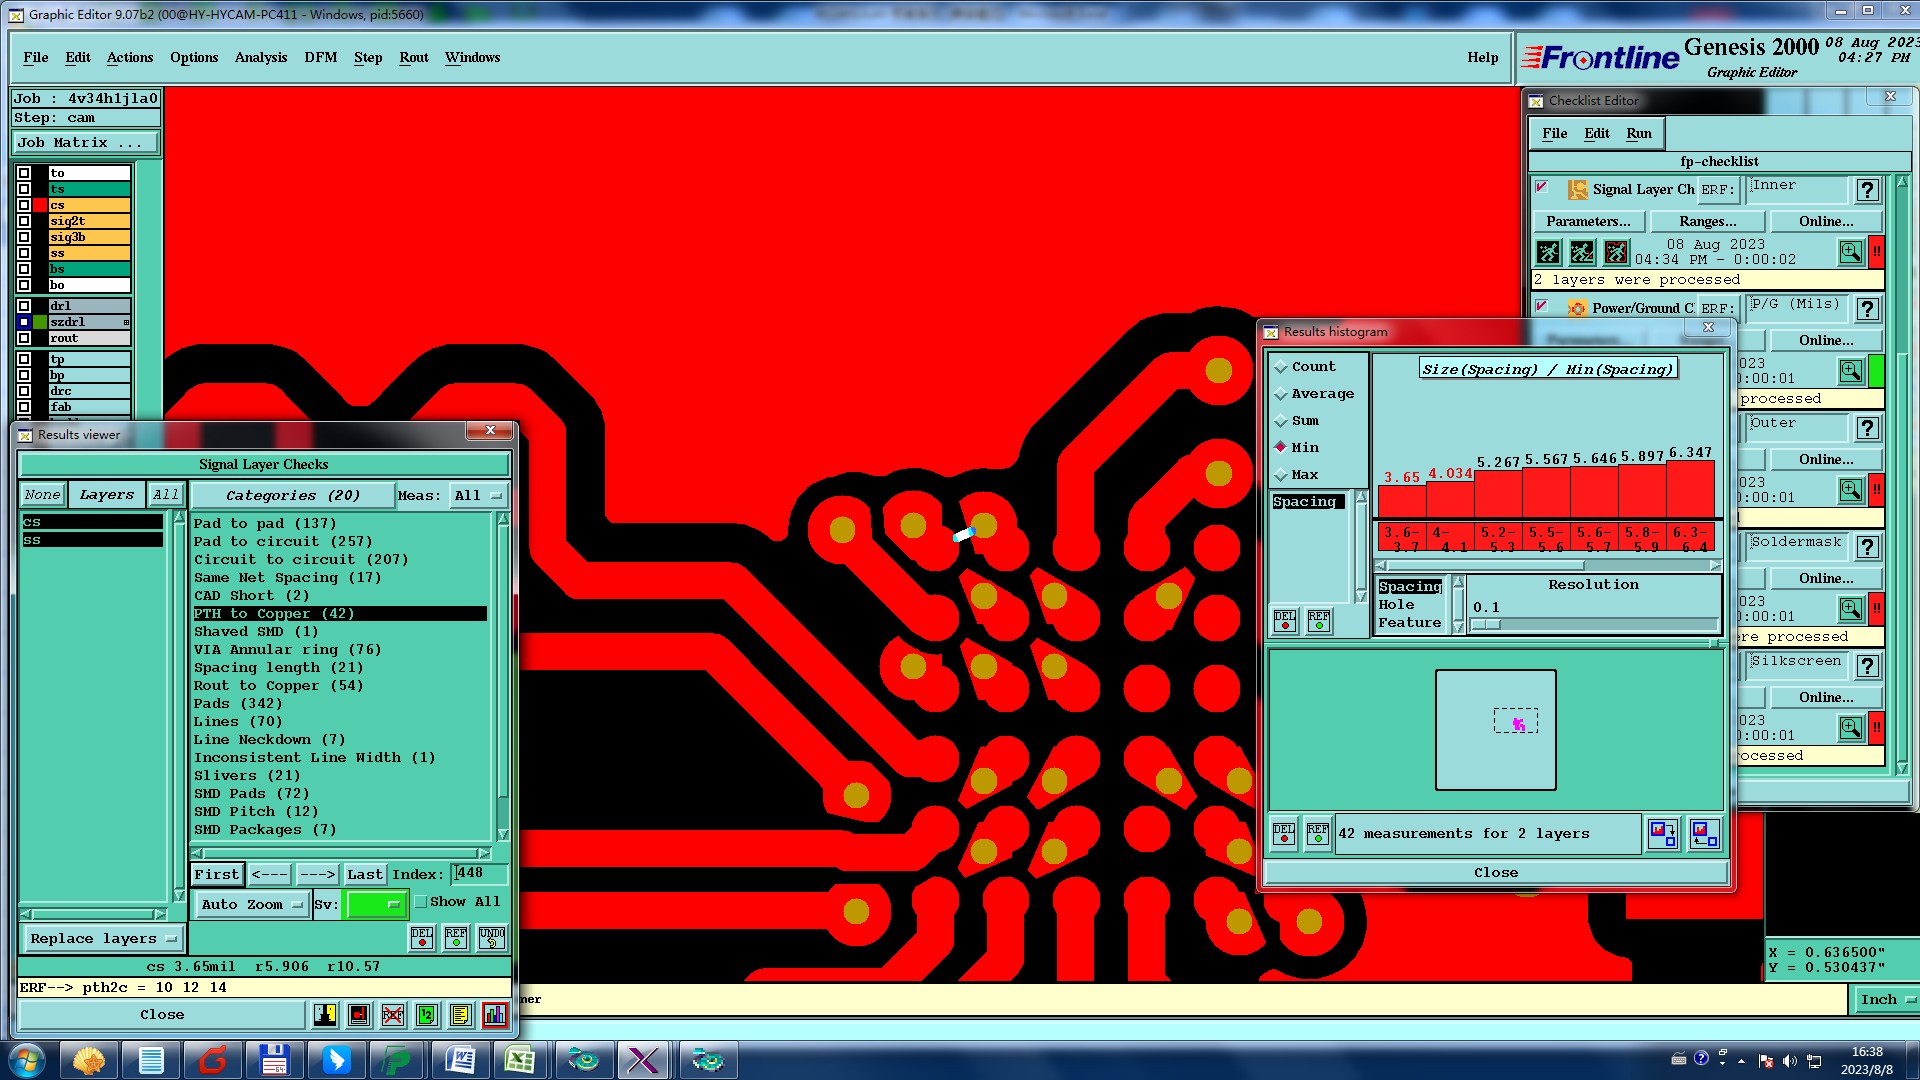Click the DEL icon beside the measurements count
This screenshot has width=1920, height=1080.
click(x=1284, y=834)
